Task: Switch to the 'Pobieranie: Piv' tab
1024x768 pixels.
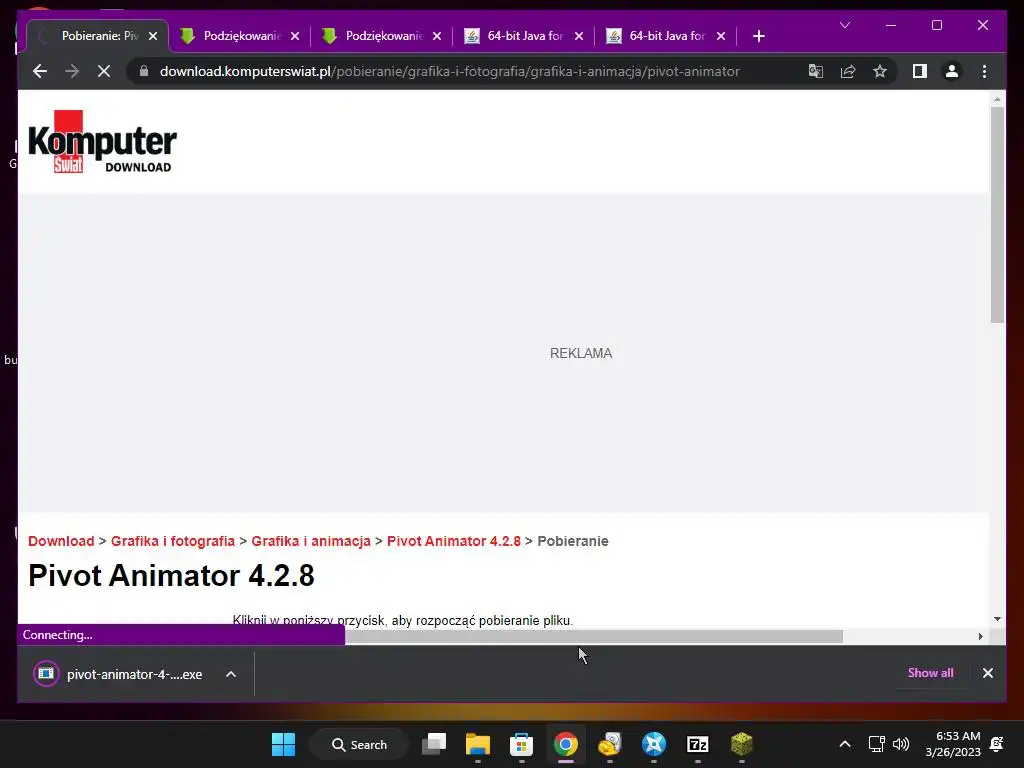Action: point(98,36)
